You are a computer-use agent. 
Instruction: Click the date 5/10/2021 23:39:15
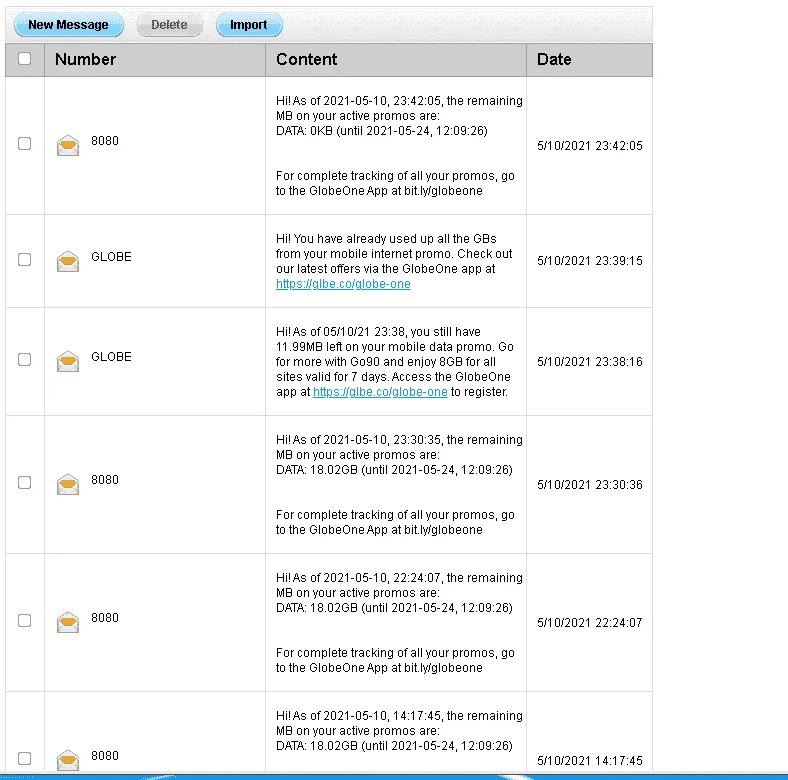589,261
